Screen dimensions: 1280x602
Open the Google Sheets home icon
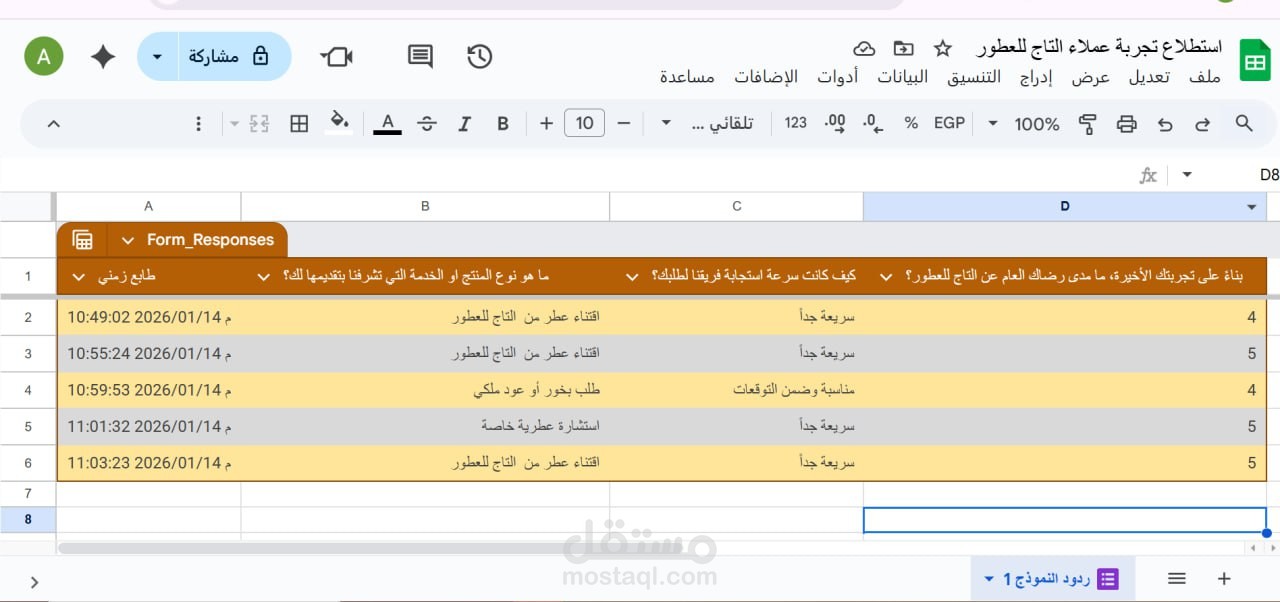[x=1254, y=60]
